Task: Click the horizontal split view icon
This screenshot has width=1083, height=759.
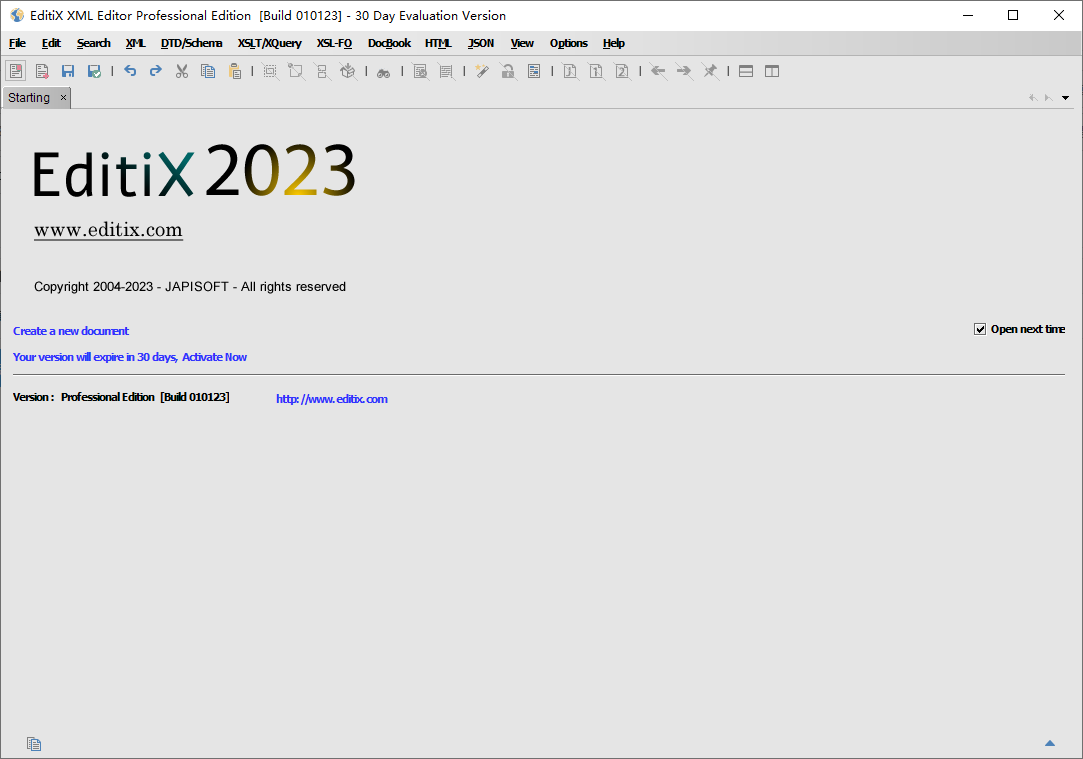Action: click(x=746, y=71)
